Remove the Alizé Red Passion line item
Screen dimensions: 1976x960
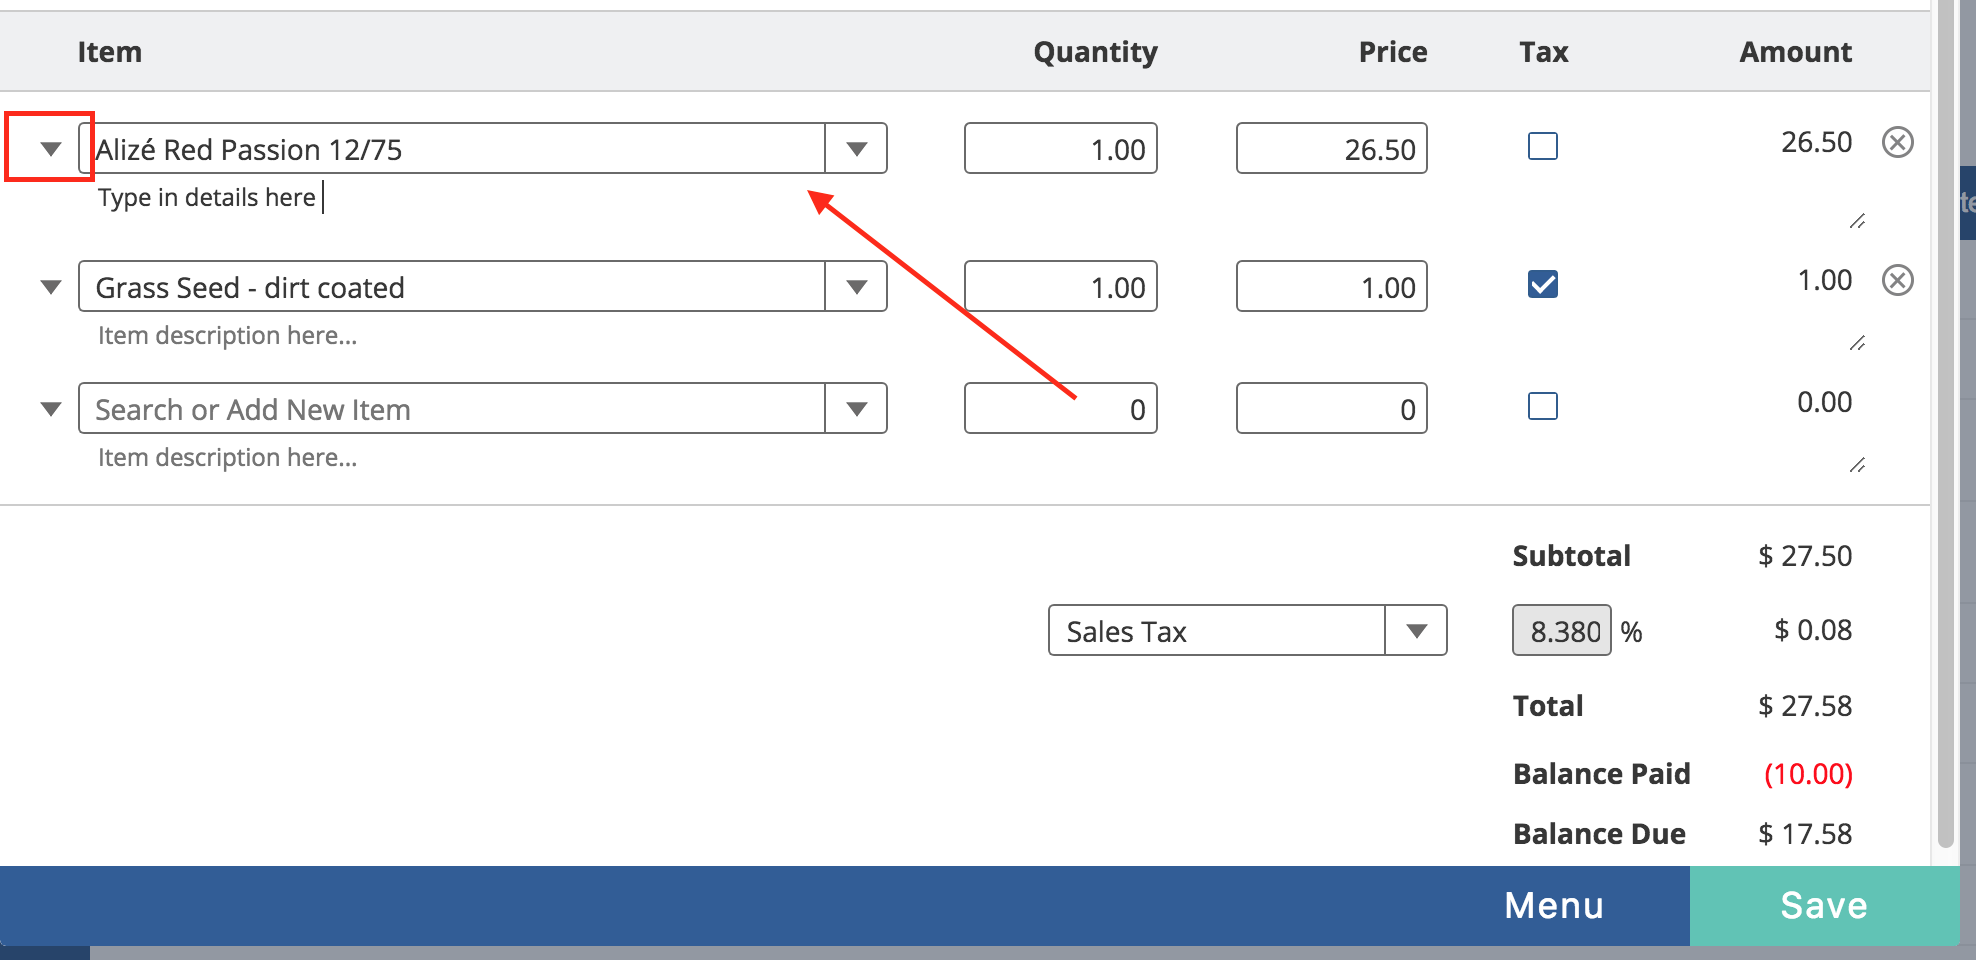[1897, 143]
